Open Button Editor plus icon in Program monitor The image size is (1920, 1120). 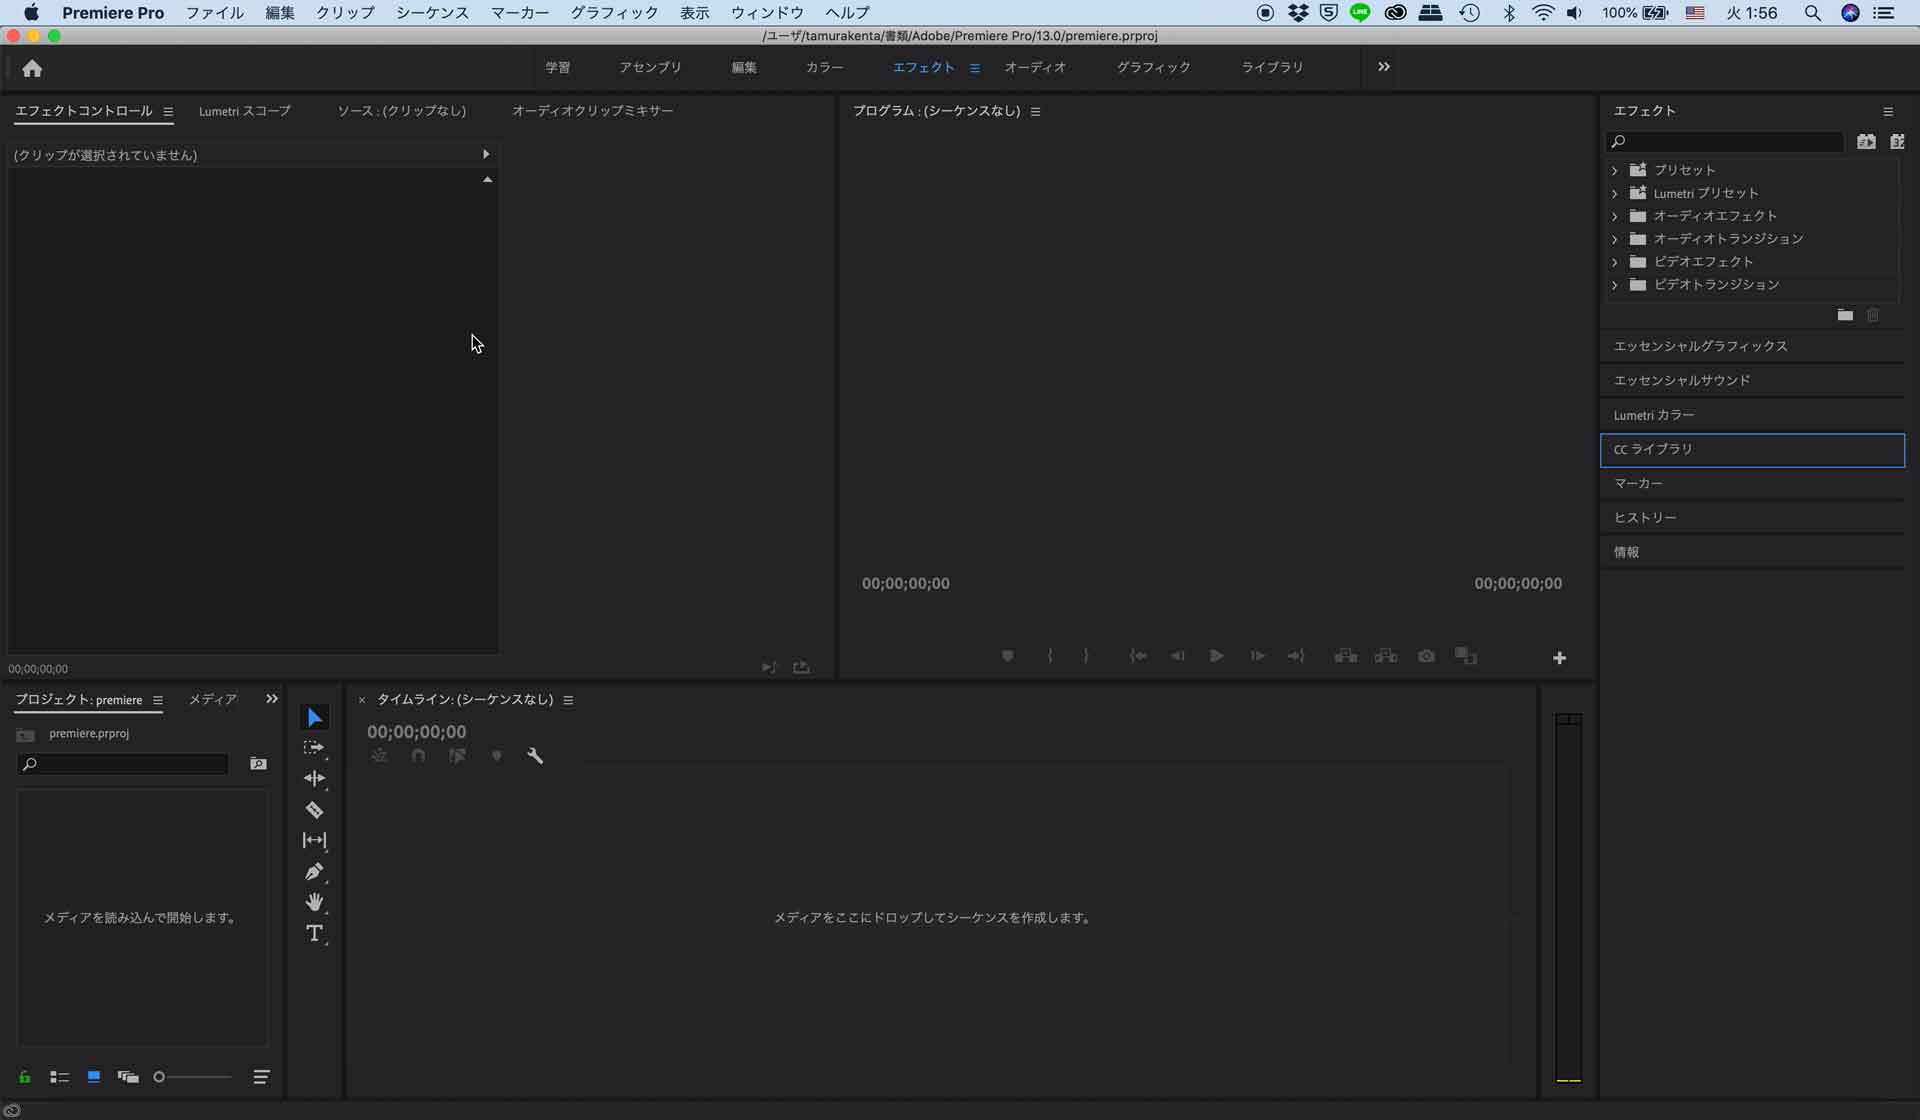point(1559,657)
